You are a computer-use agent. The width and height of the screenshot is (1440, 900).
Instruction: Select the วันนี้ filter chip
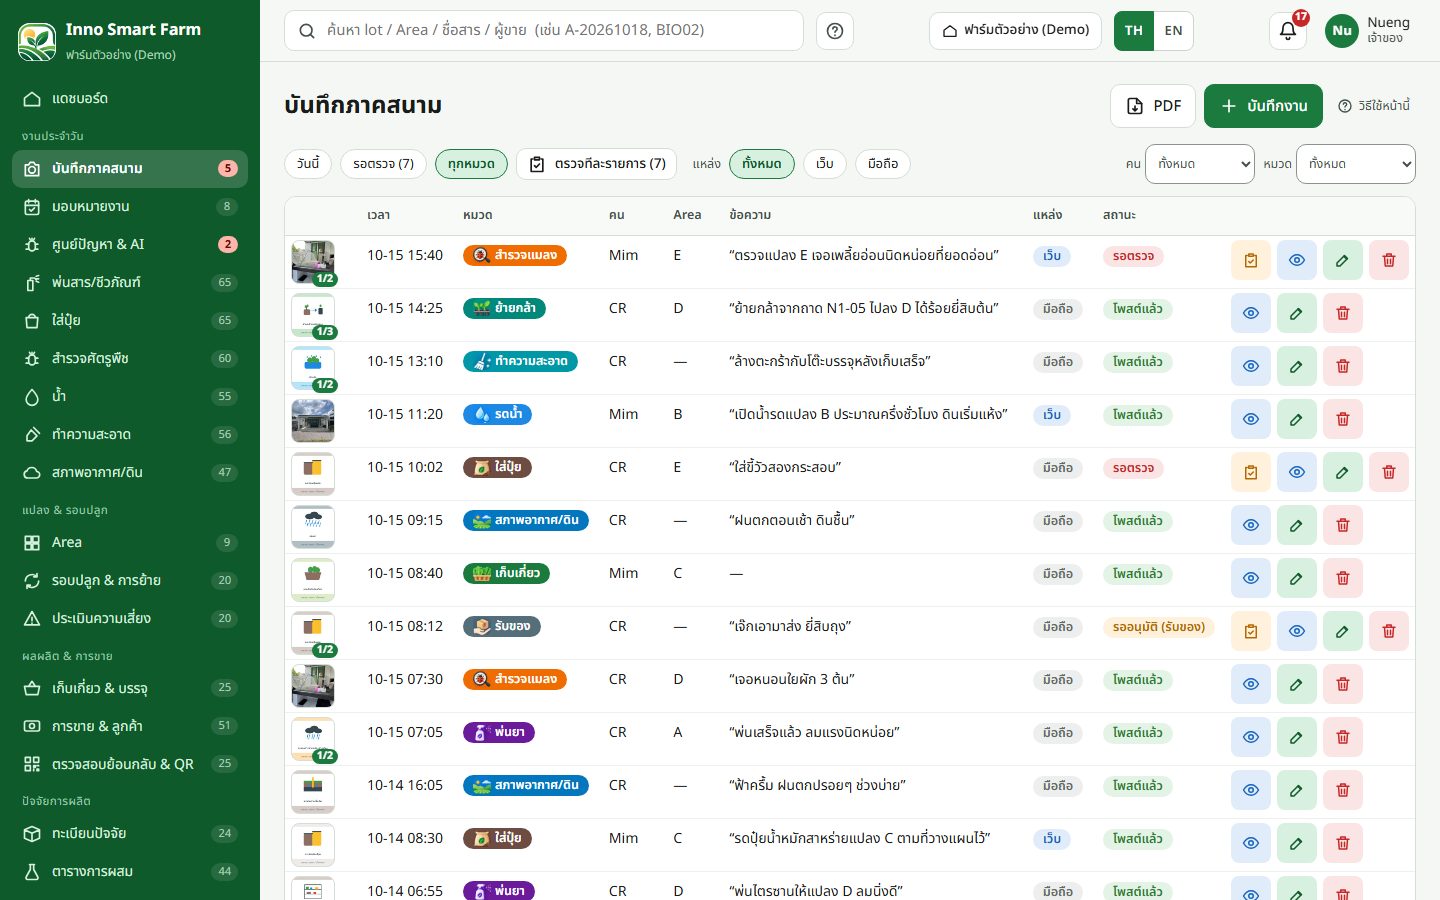pos(308,164)
